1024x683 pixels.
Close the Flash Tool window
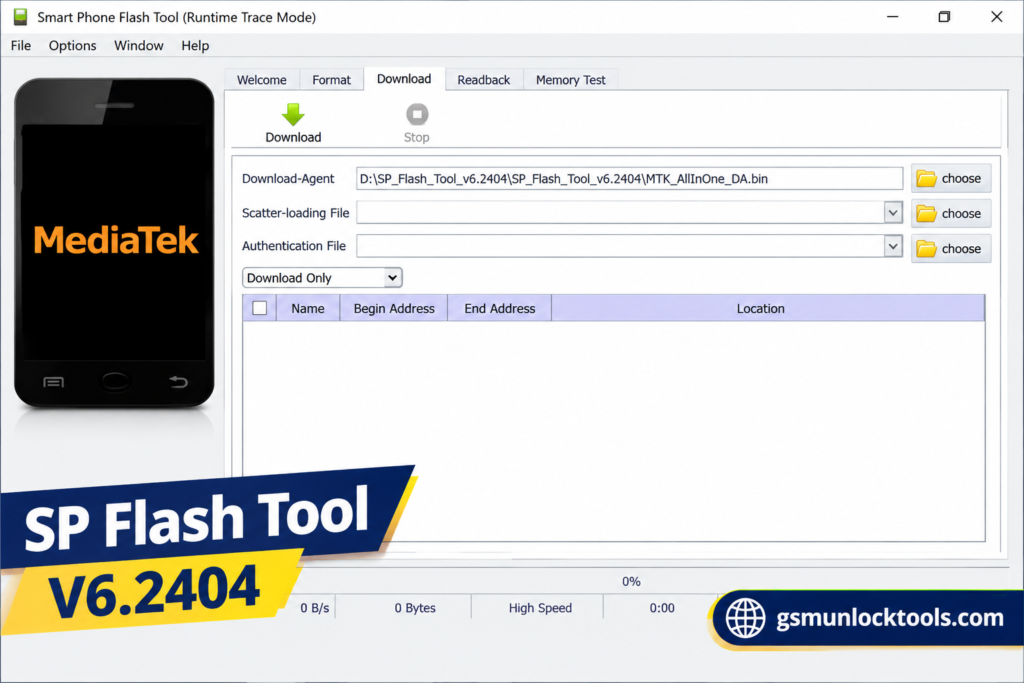click(997, 17)
